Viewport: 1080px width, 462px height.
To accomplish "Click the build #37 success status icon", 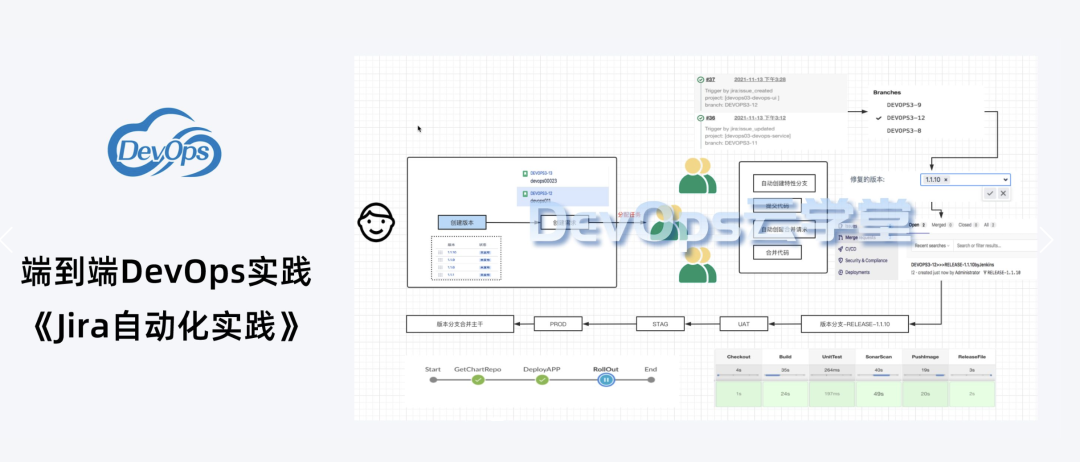I will pyautogui.click(x=700, y=80).
